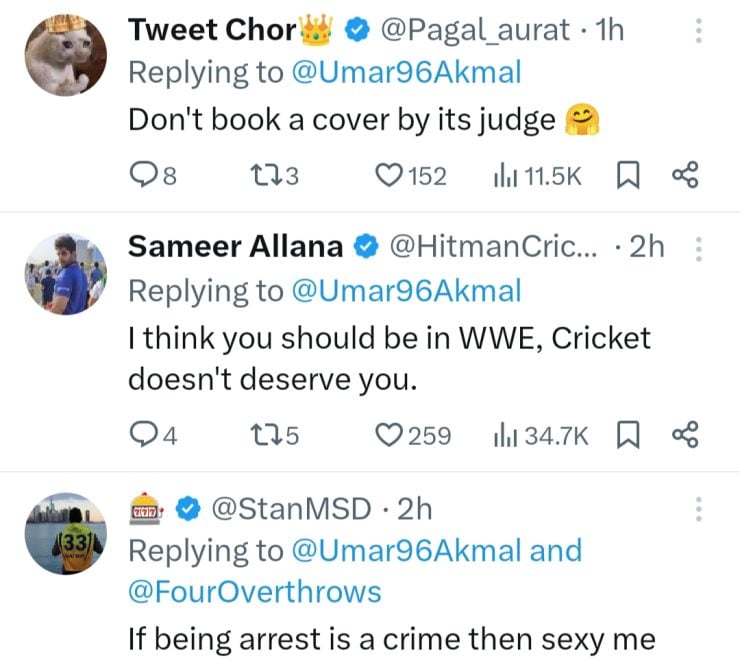
Task: Open more options for @StanMSD's tweet
Action: (698, 510)
